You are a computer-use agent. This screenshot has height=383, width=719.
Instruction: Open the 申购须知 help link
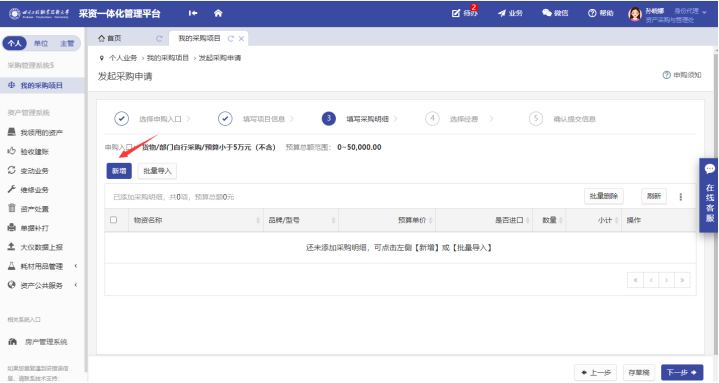682,75
